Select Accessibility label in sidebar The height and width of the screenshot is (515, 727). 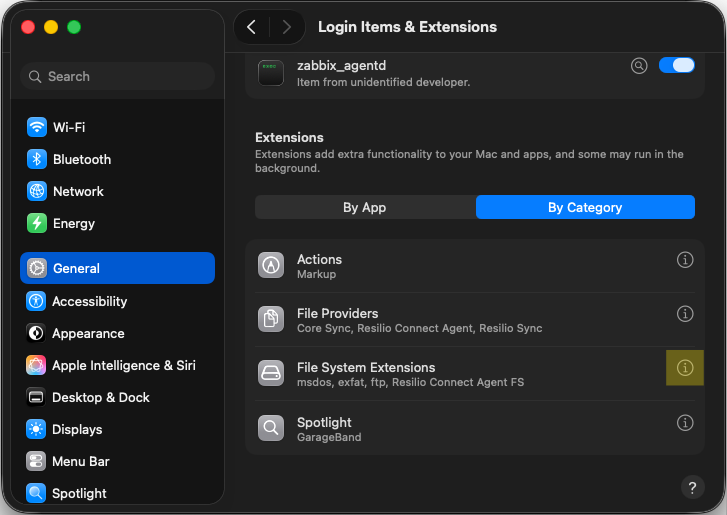[89, 301]
